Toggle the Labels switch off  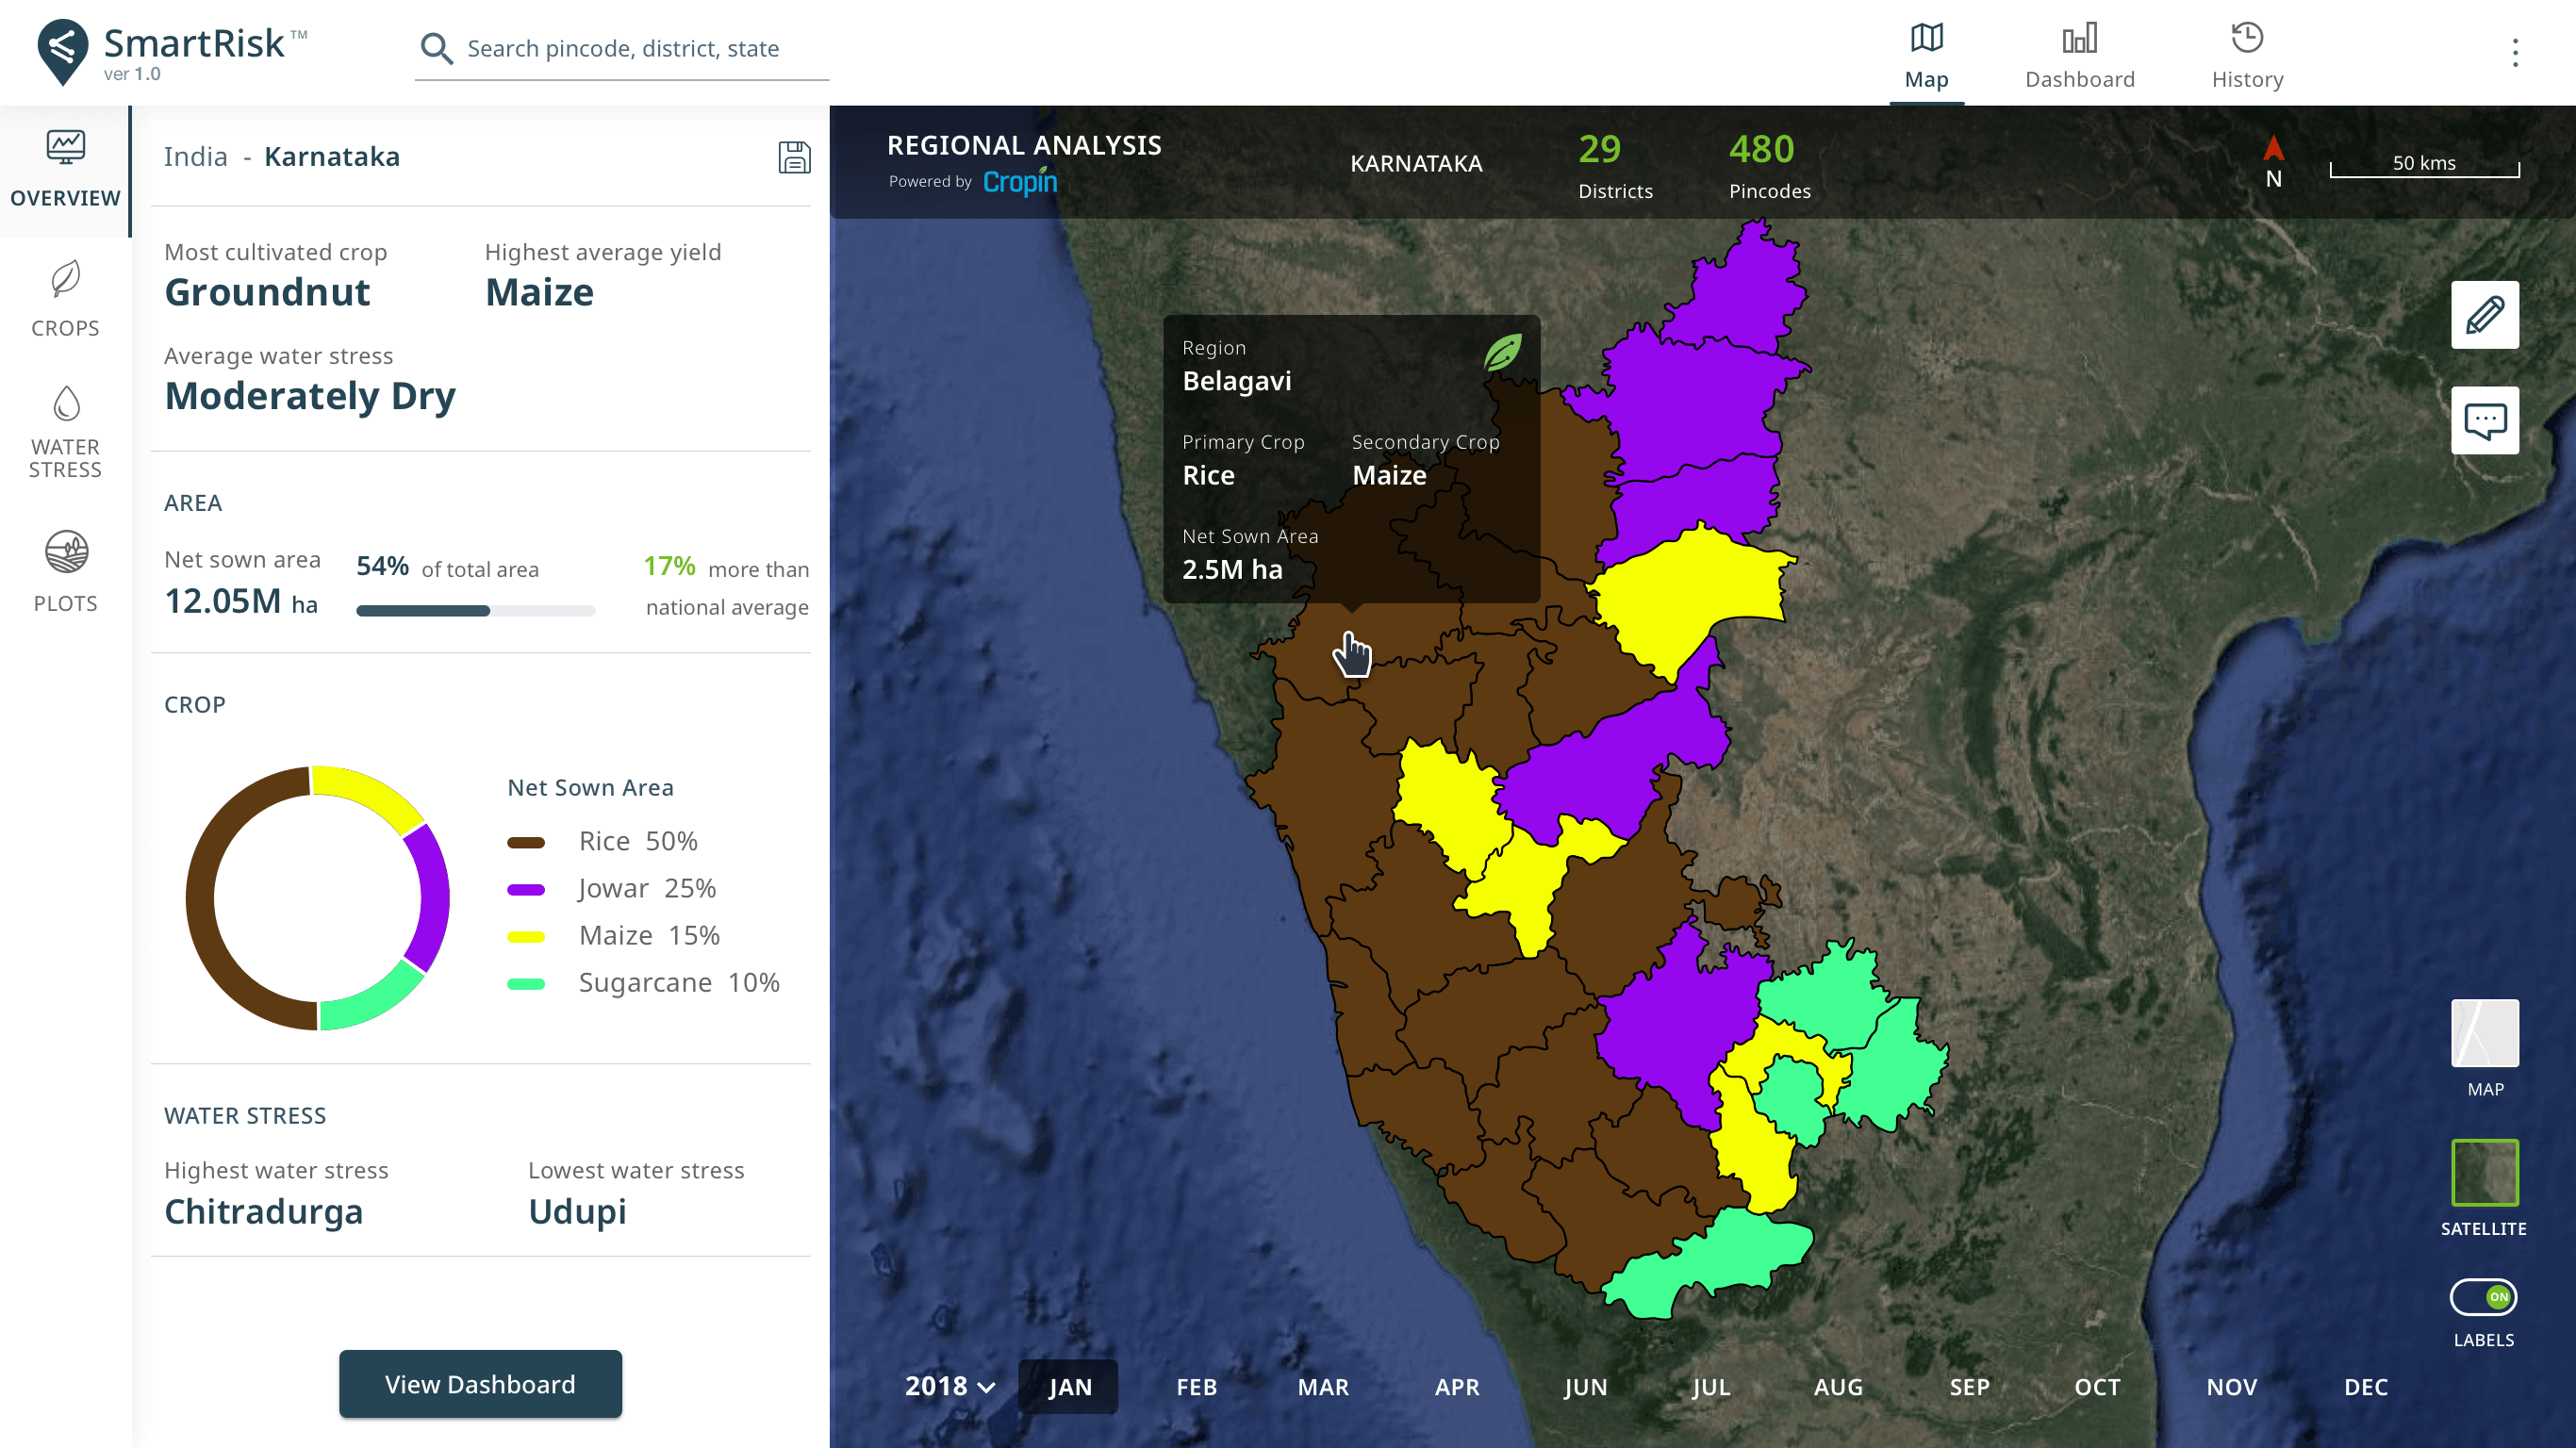(x=2483, y=1297)
